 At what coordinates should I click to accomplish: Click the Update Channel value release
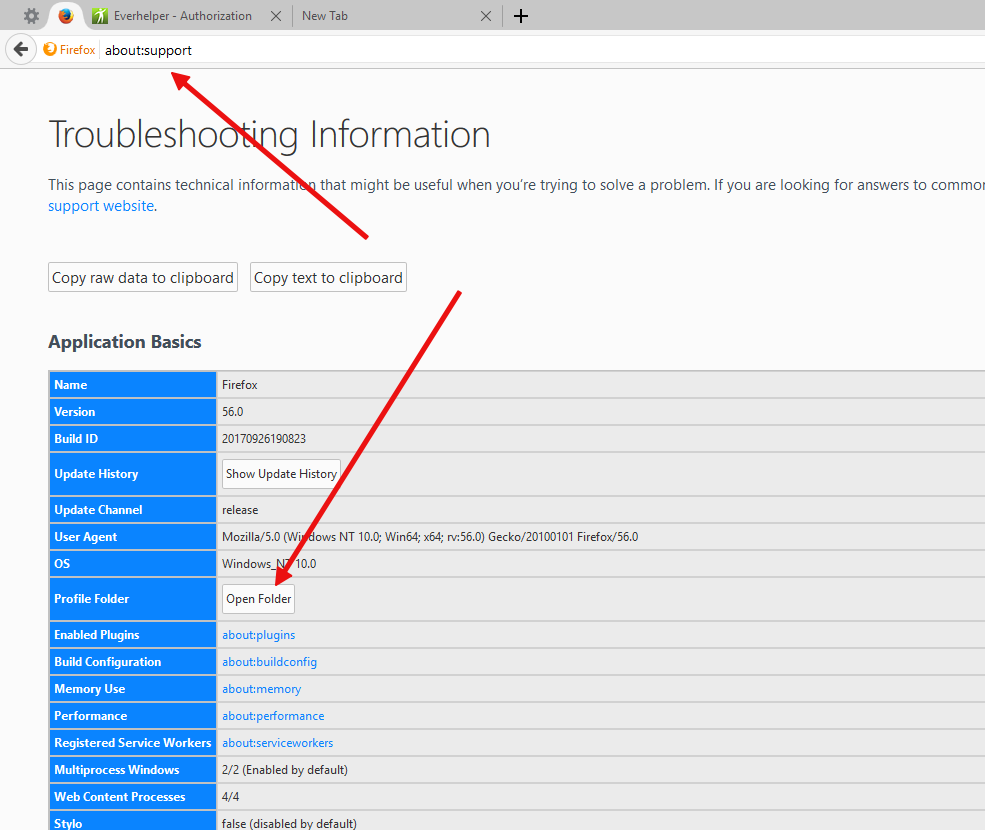click(240, 510)
